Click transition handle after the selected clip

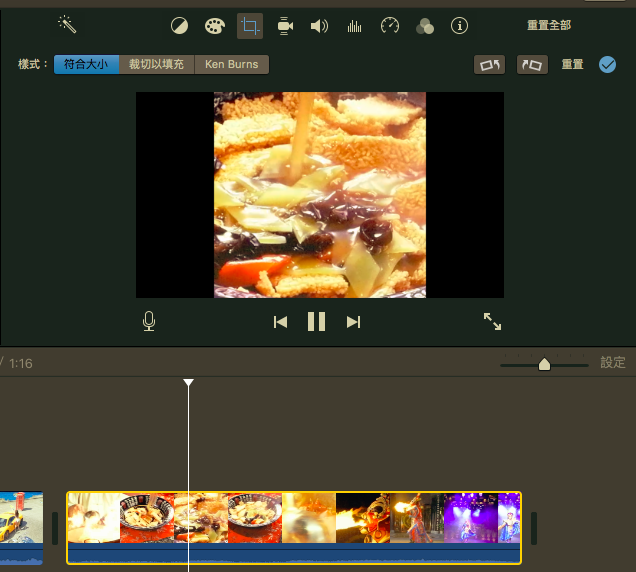(x=534, y=529)
